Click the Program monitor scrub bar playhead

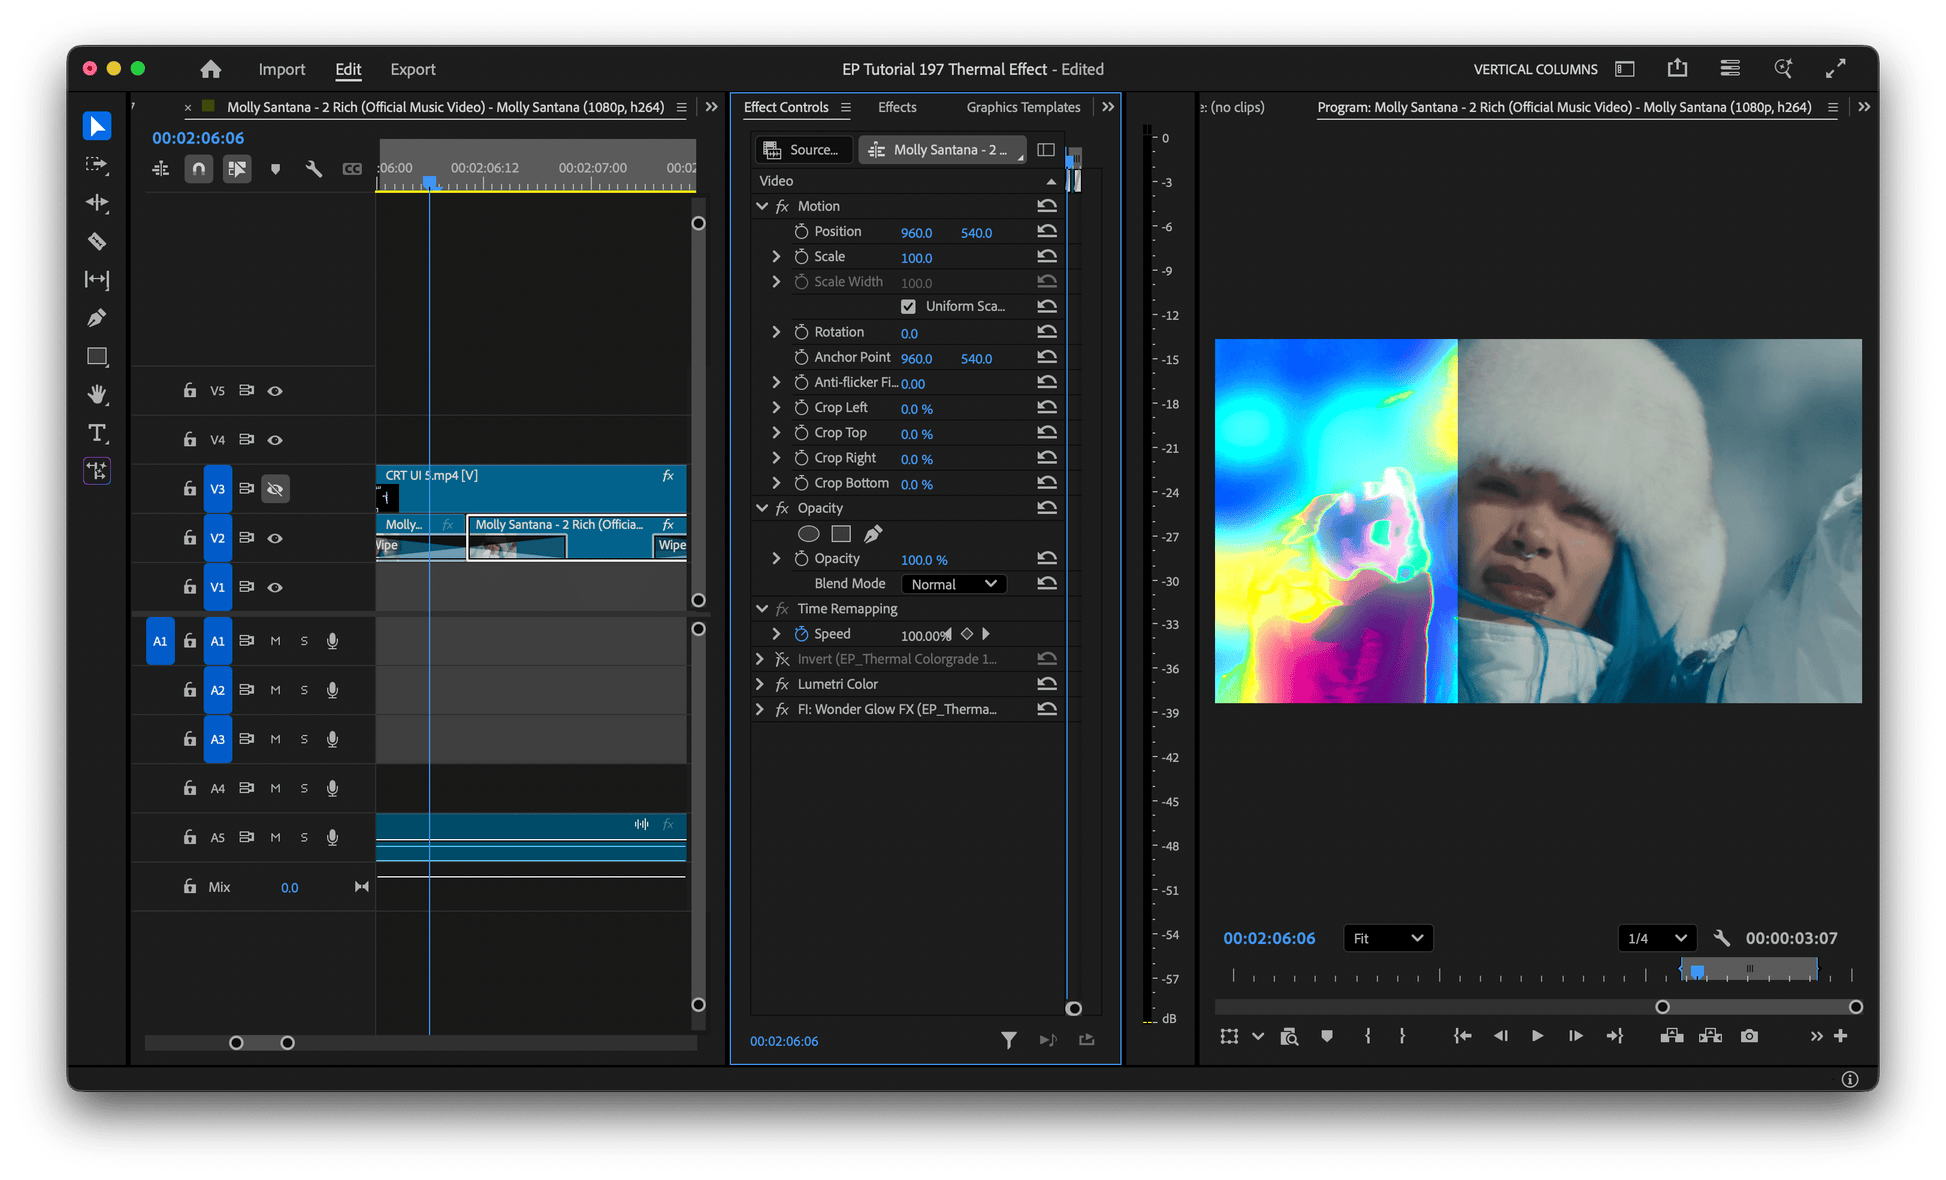click(x=1697, y=971)
